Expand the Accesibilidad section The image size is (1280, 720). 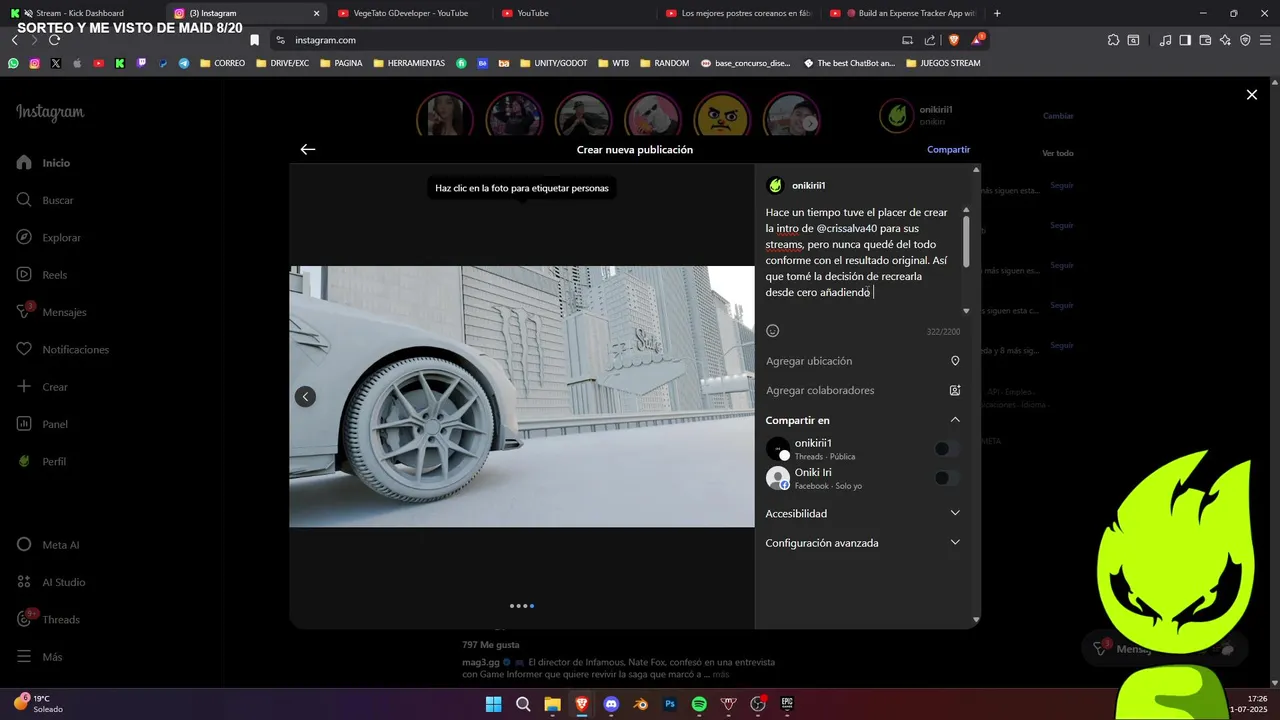862,514
